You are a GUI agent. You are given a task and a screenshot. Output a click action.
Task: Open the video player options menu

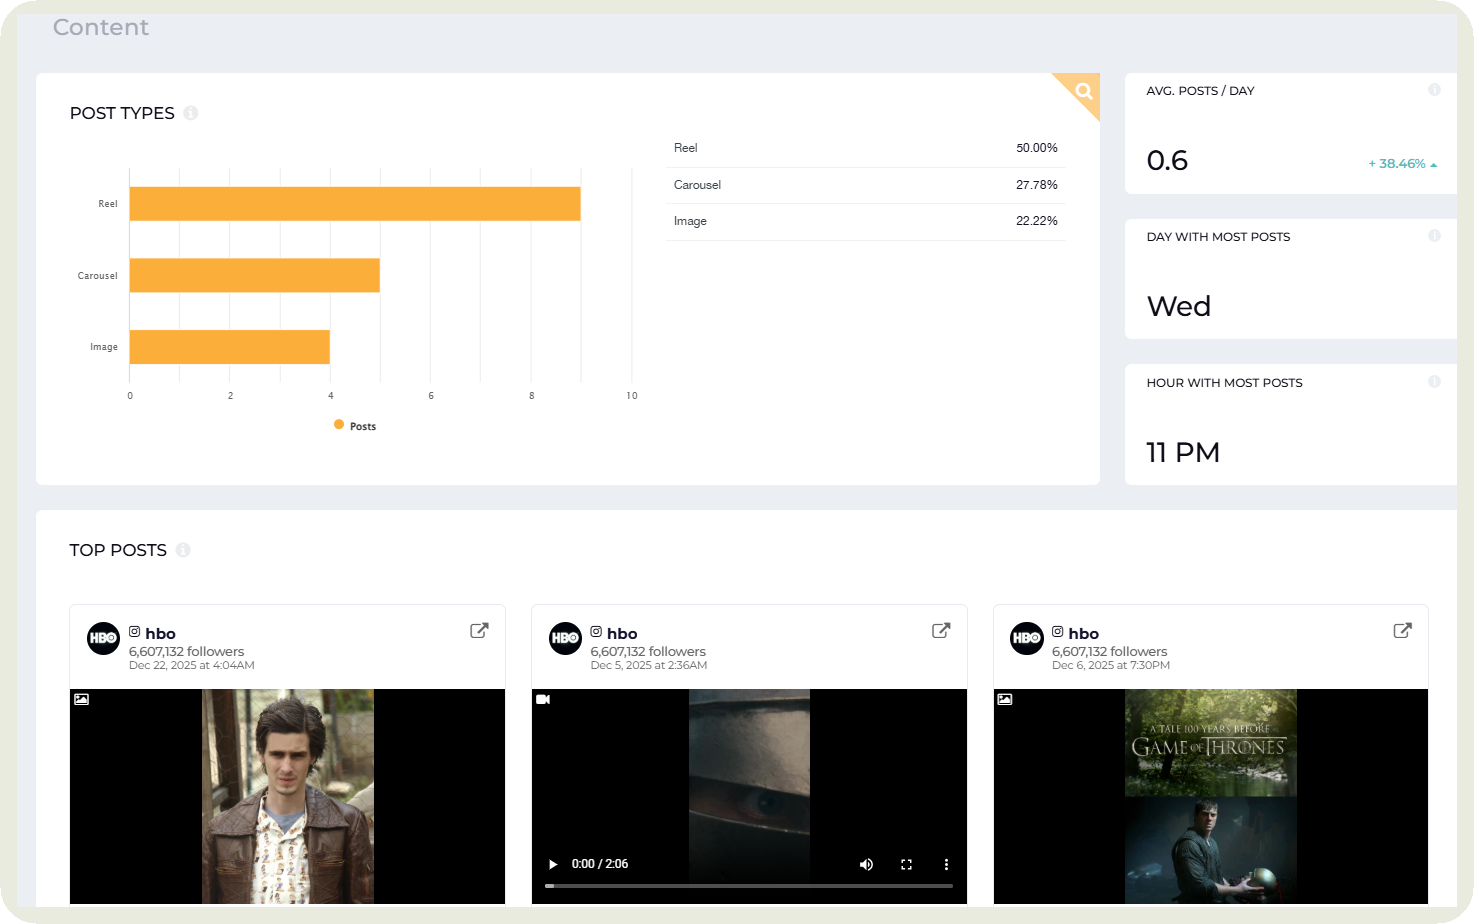pos(946,864)
